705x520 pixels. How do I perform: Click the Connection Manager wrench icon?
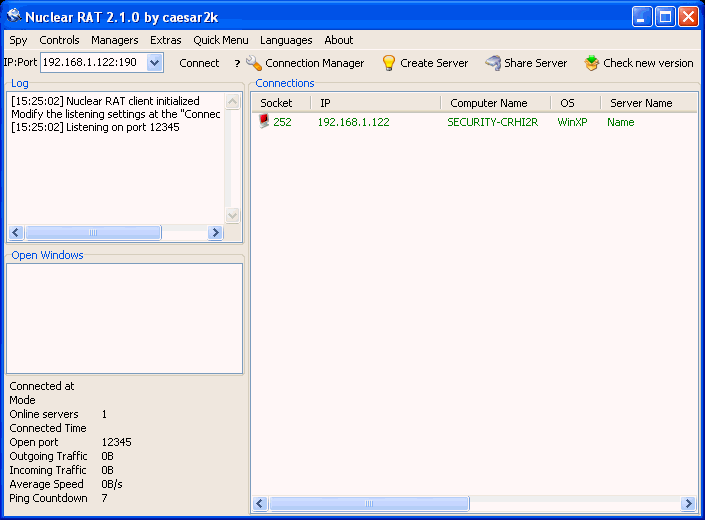254,63
